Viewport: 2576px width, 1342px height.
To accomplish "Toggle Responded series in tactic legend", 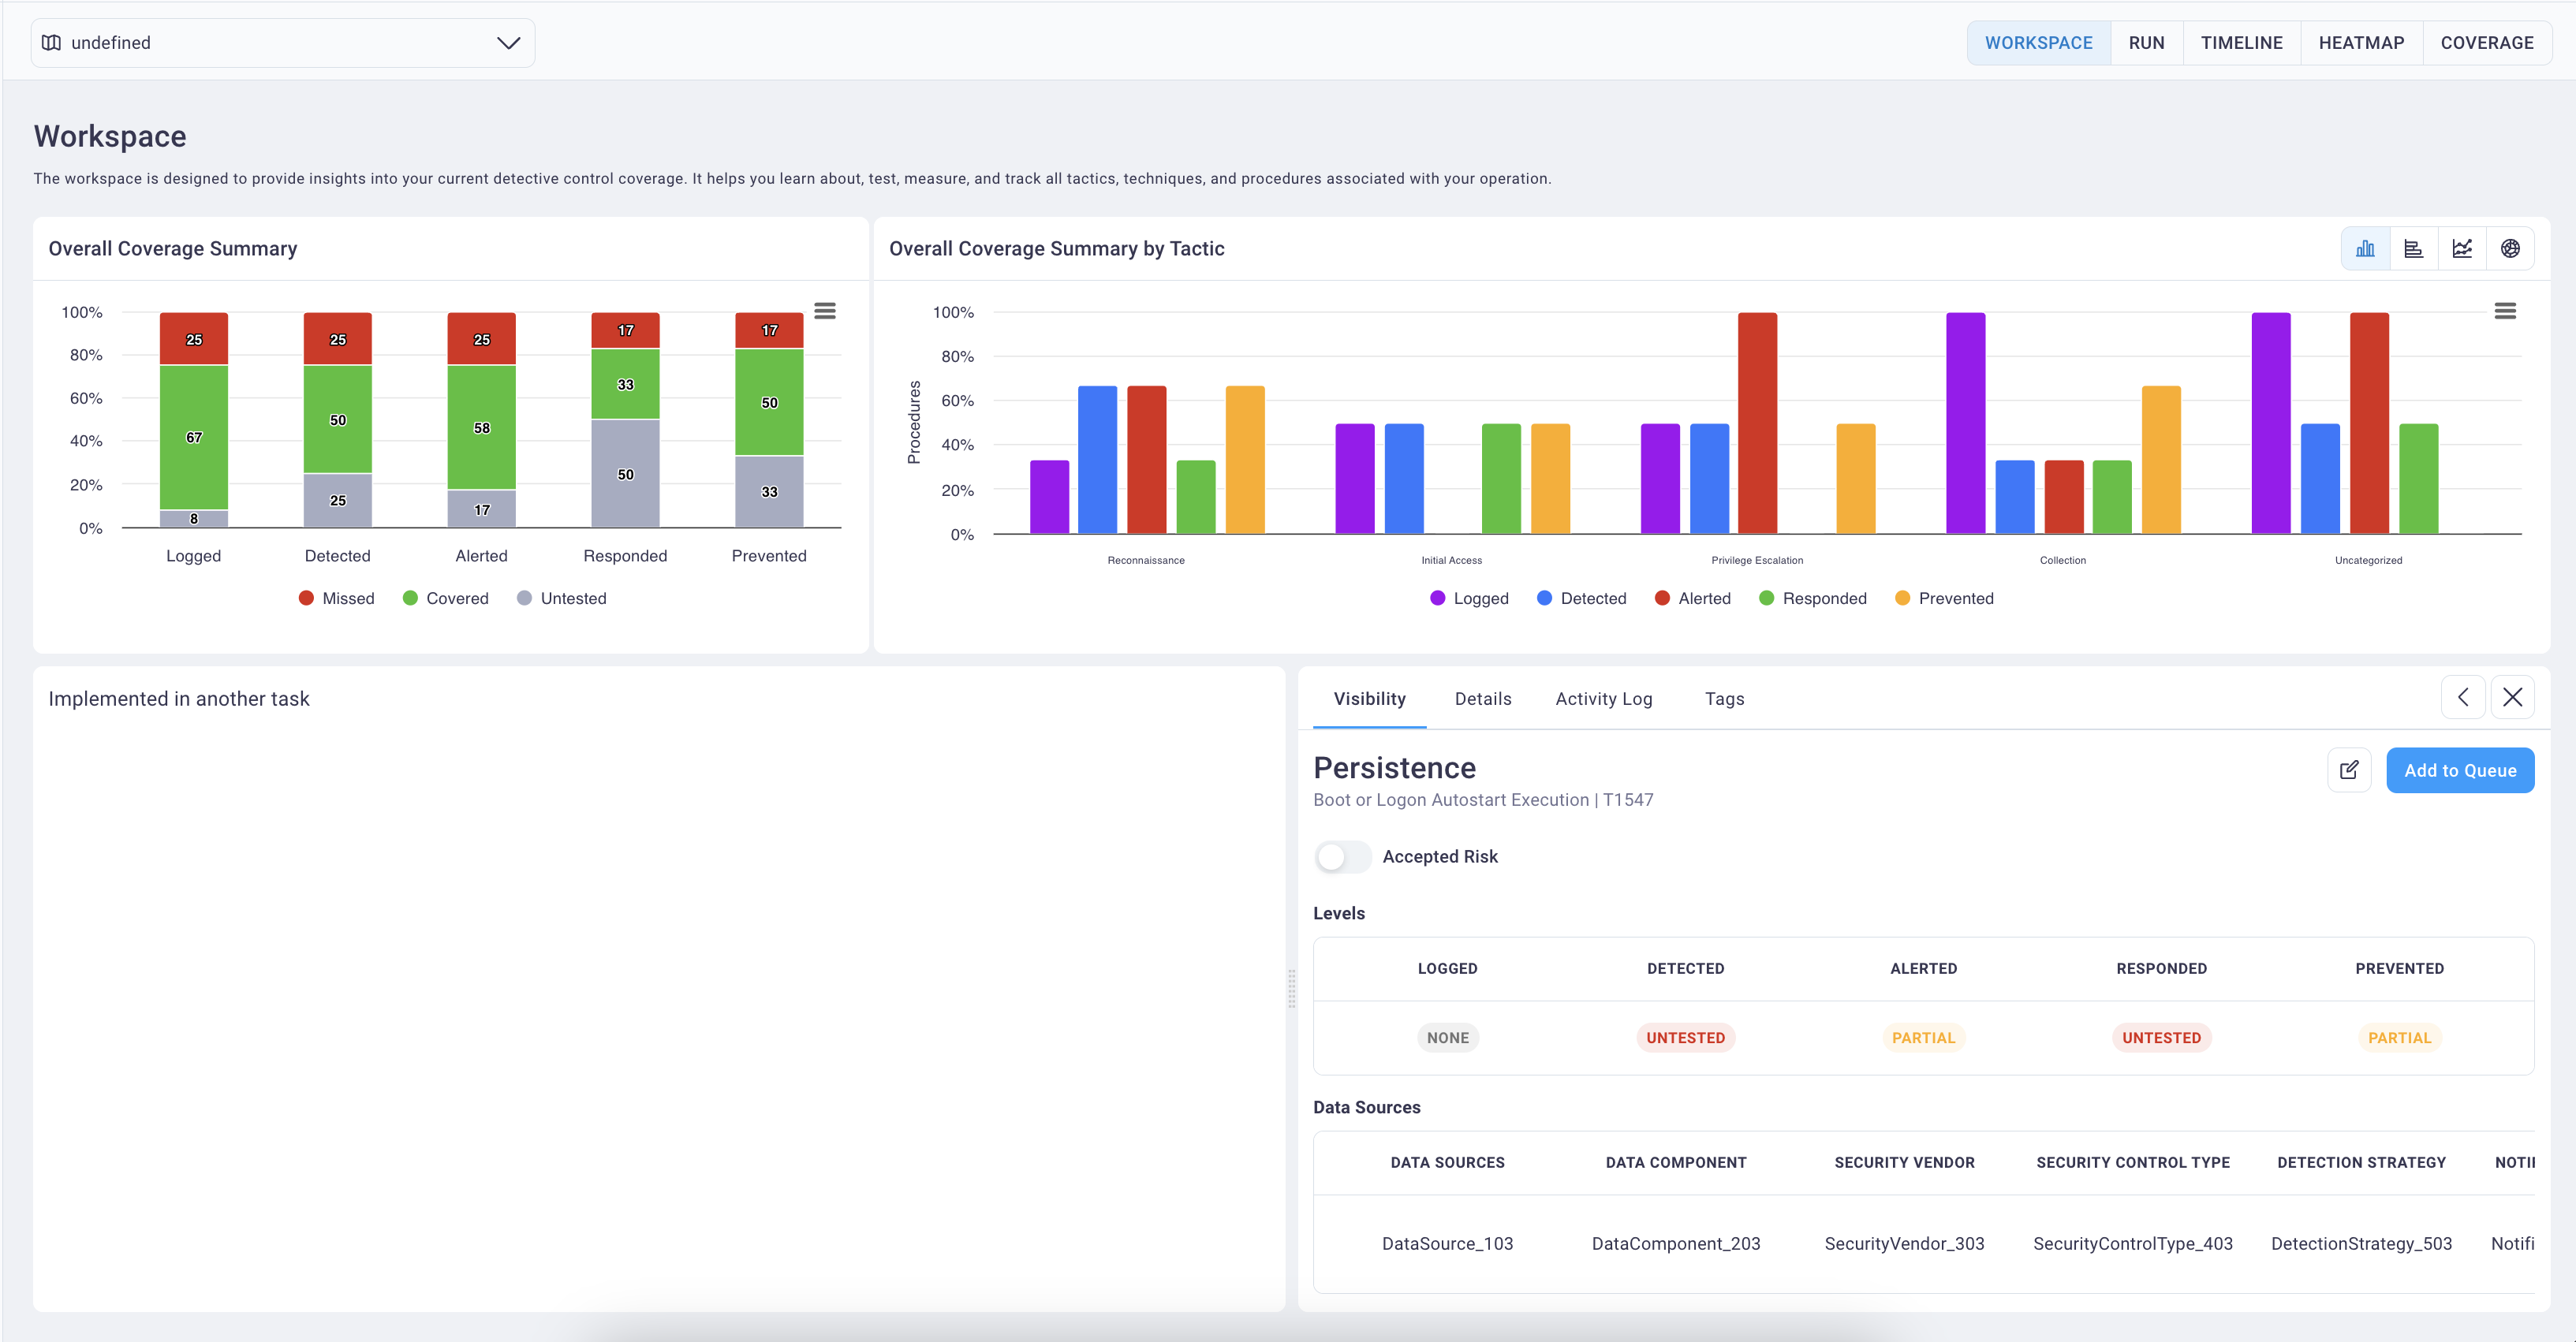I will pyautogui.click(x=1812, y=598).
